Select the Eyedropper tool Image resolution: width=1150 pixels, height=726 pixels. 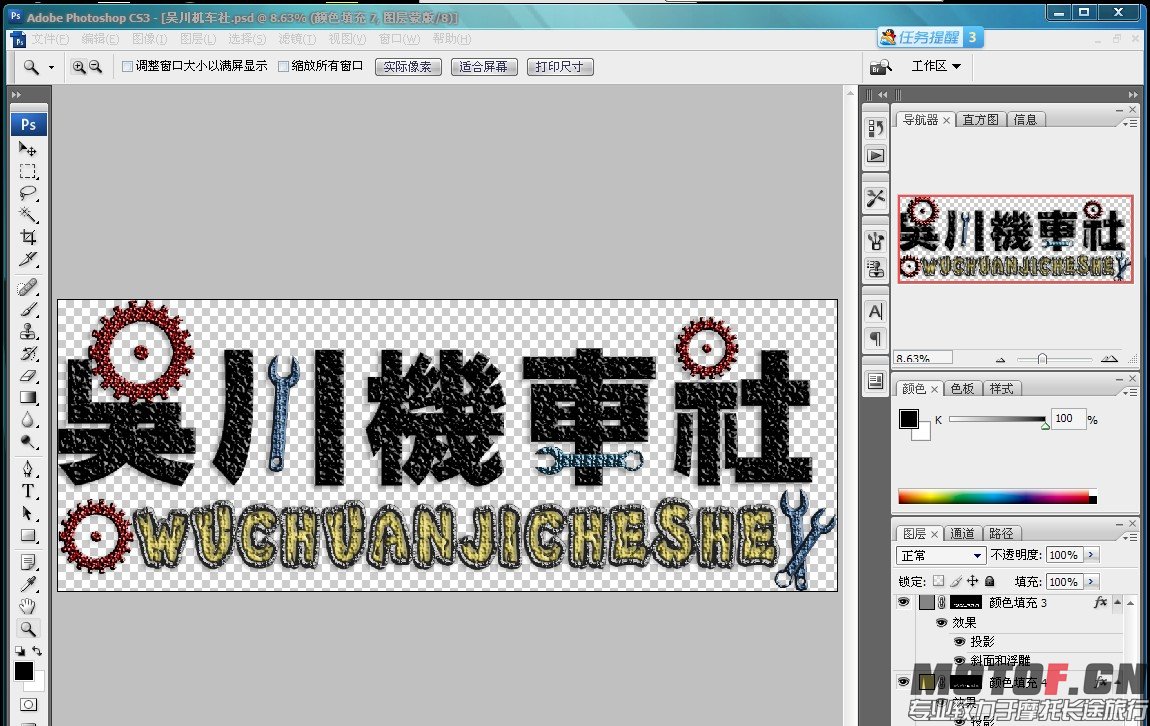[x=28, y=584]
